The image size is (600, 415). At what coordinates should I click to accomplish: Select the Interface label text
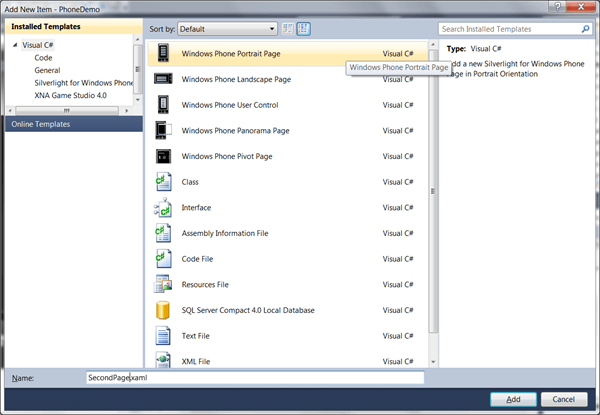(x=196, y=208)
